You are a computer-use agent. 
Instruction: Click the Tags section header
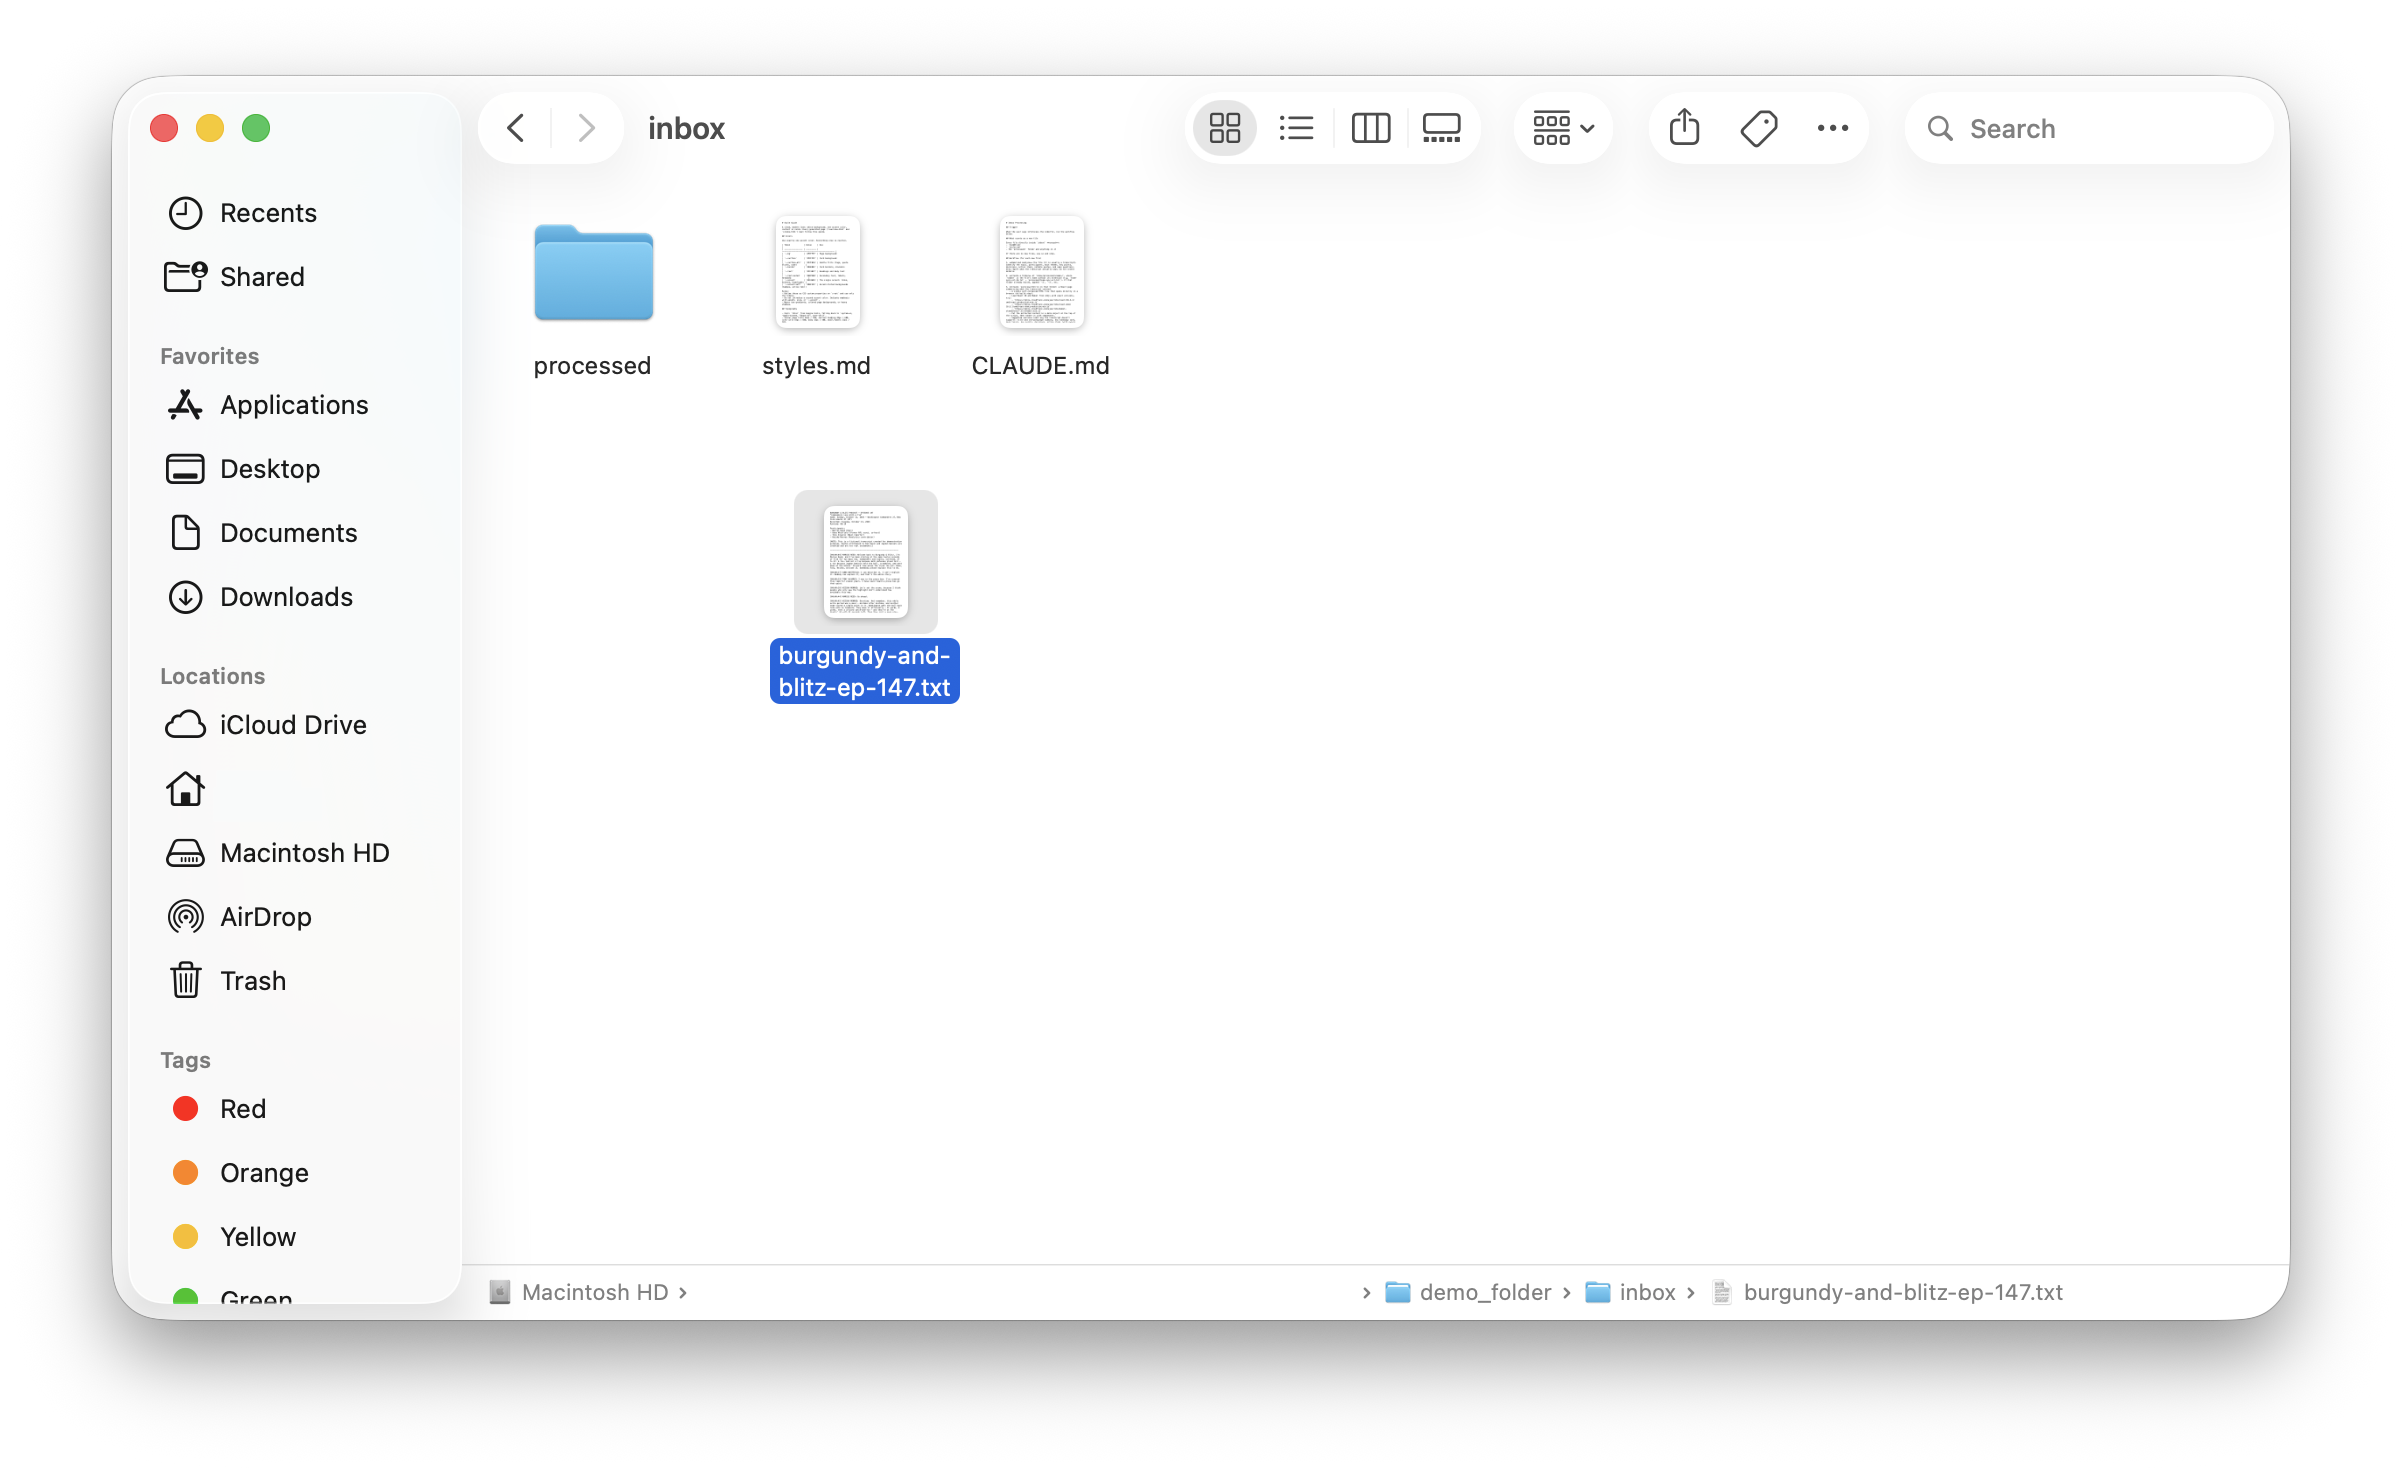[186, 1060]
